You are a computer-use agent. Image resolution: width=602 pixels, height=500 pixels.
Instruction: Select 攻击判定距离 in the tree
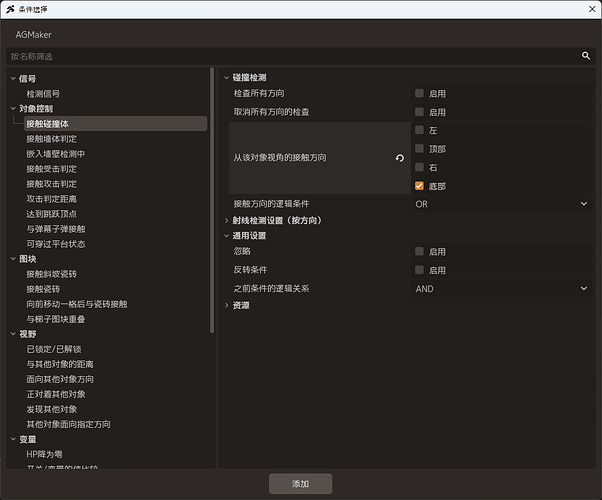tap(51, 199)
